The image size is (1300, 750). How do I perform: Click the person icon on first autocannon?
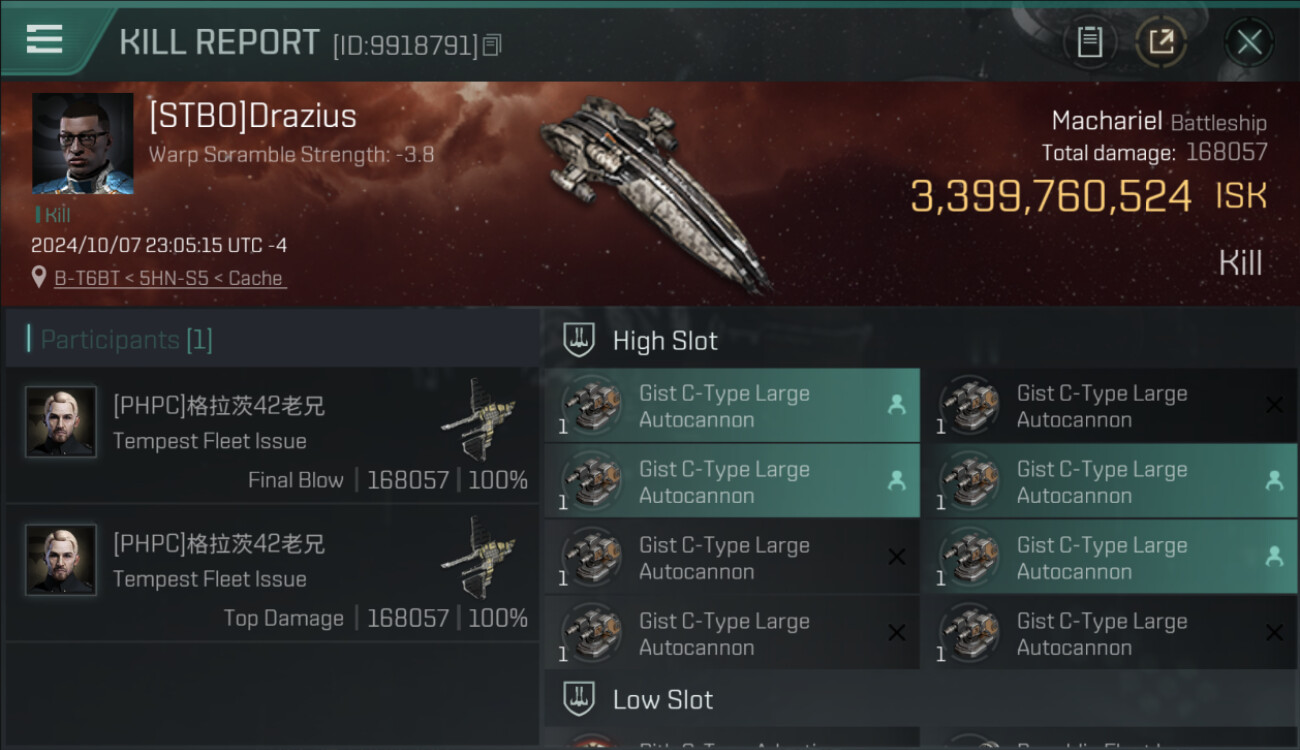pyautogui.click(x=896, y=404)
